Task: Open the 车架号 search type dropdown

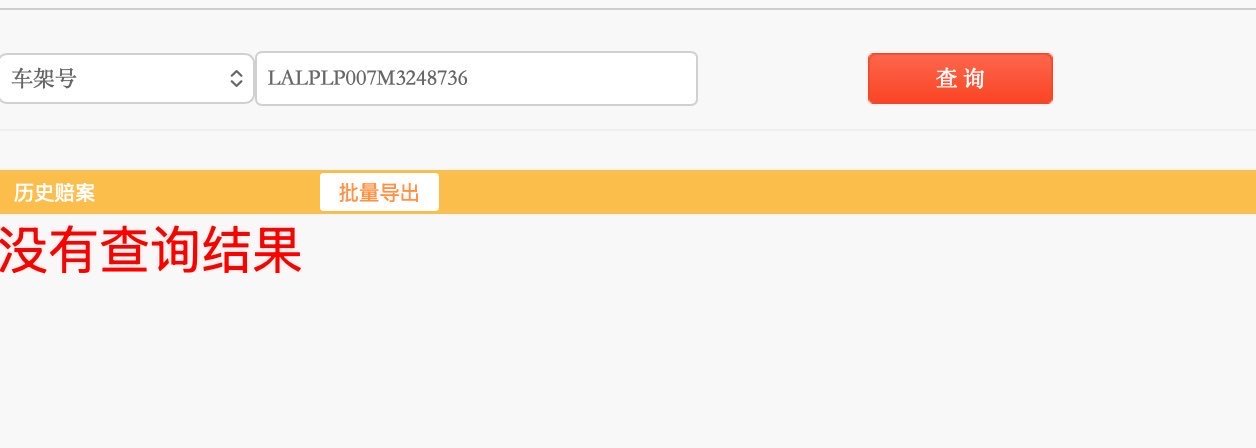Action: point(125,78)
